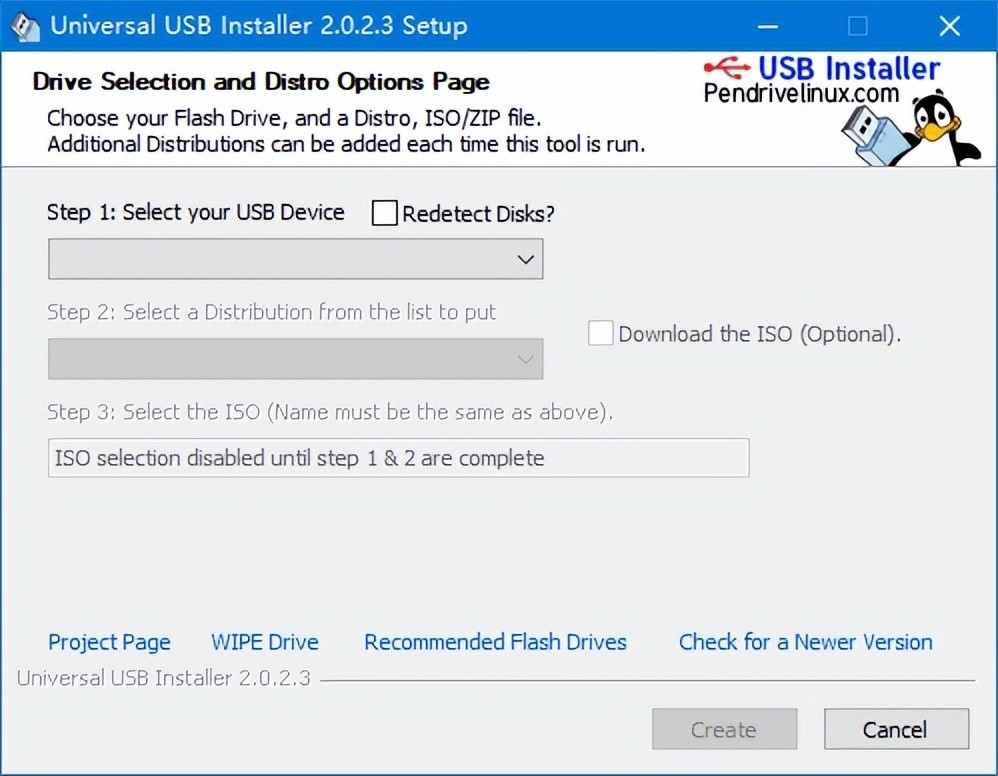The image size is (998, 776).
Task: Click the 'Choose your Flash Drive' instruction line
Action: tap(294, 118)
